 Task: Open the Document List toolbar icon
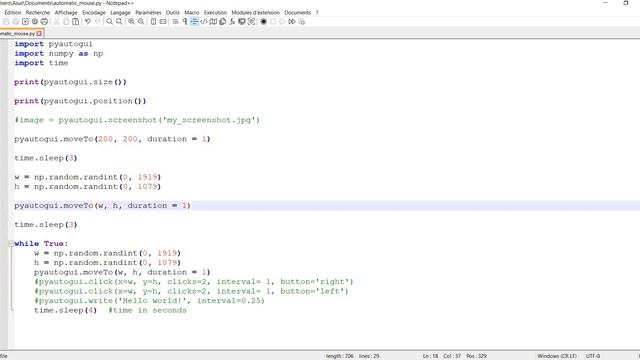[222, 22]
